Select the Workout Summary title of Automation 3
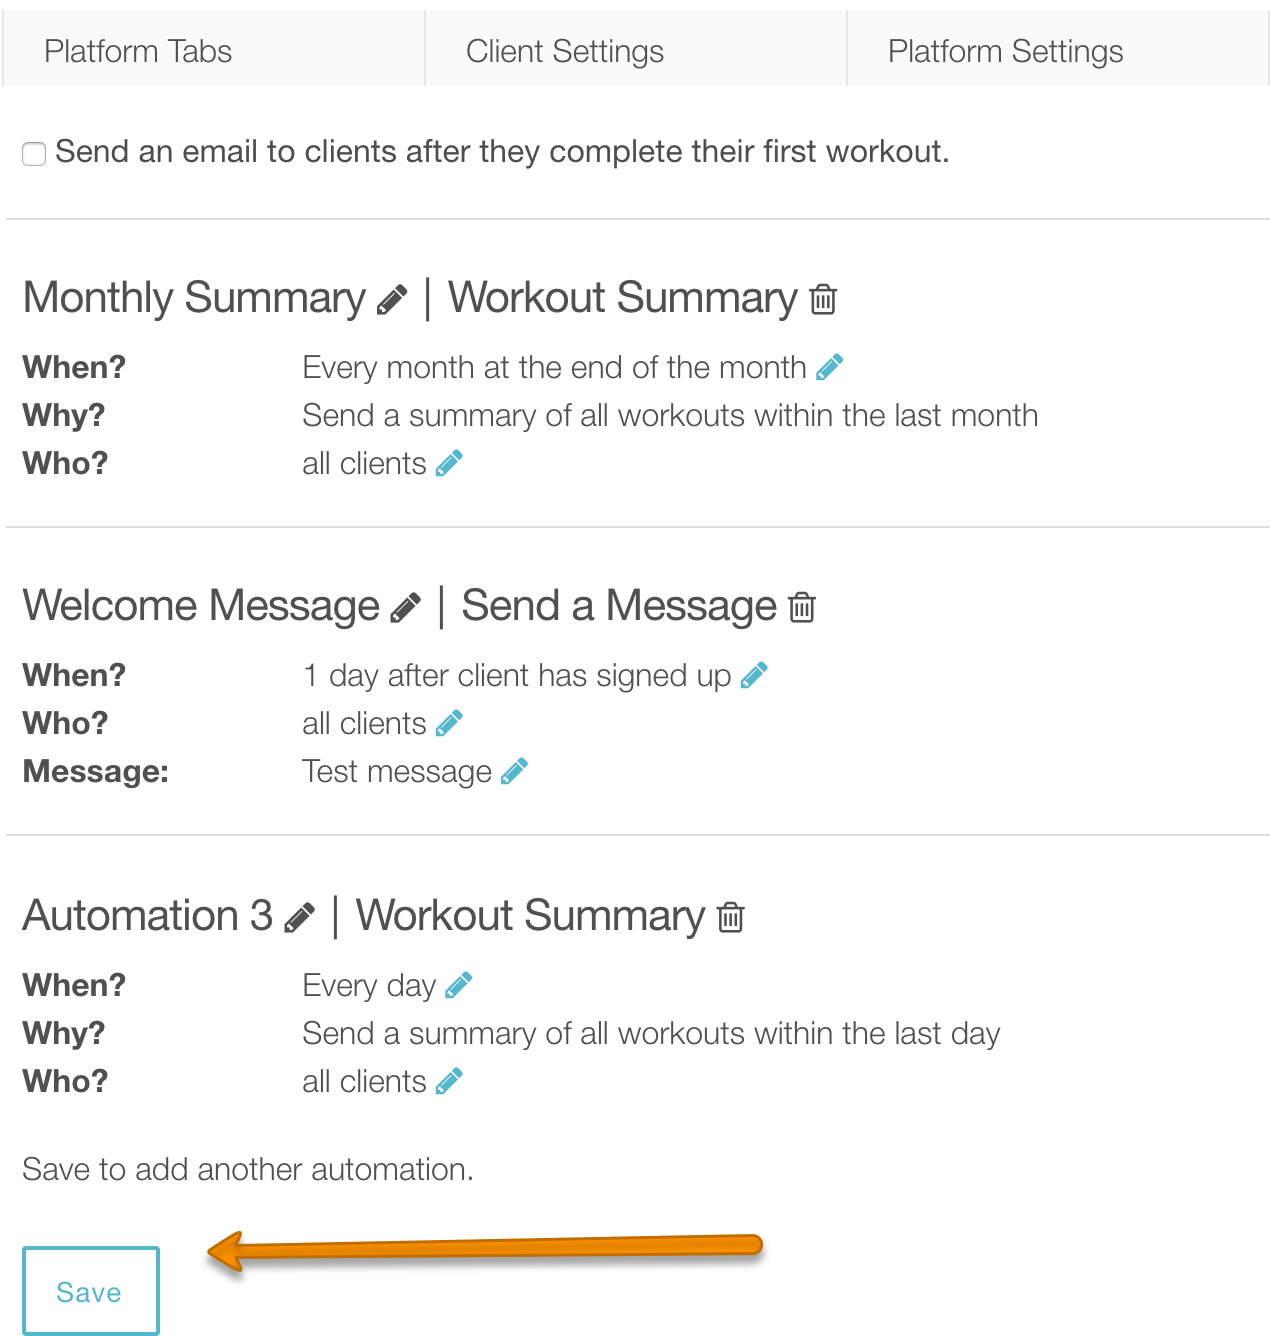This screenshot has height=1336, width=1270. pos(528,915)
